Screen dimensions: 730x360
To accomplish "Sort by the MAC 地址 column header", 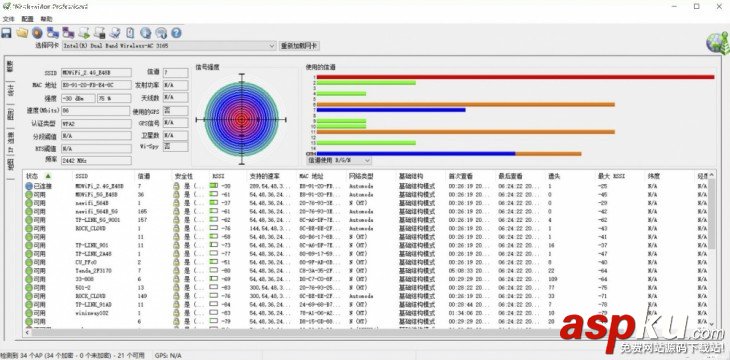I will pyautogui.click(x=321, y=176).
